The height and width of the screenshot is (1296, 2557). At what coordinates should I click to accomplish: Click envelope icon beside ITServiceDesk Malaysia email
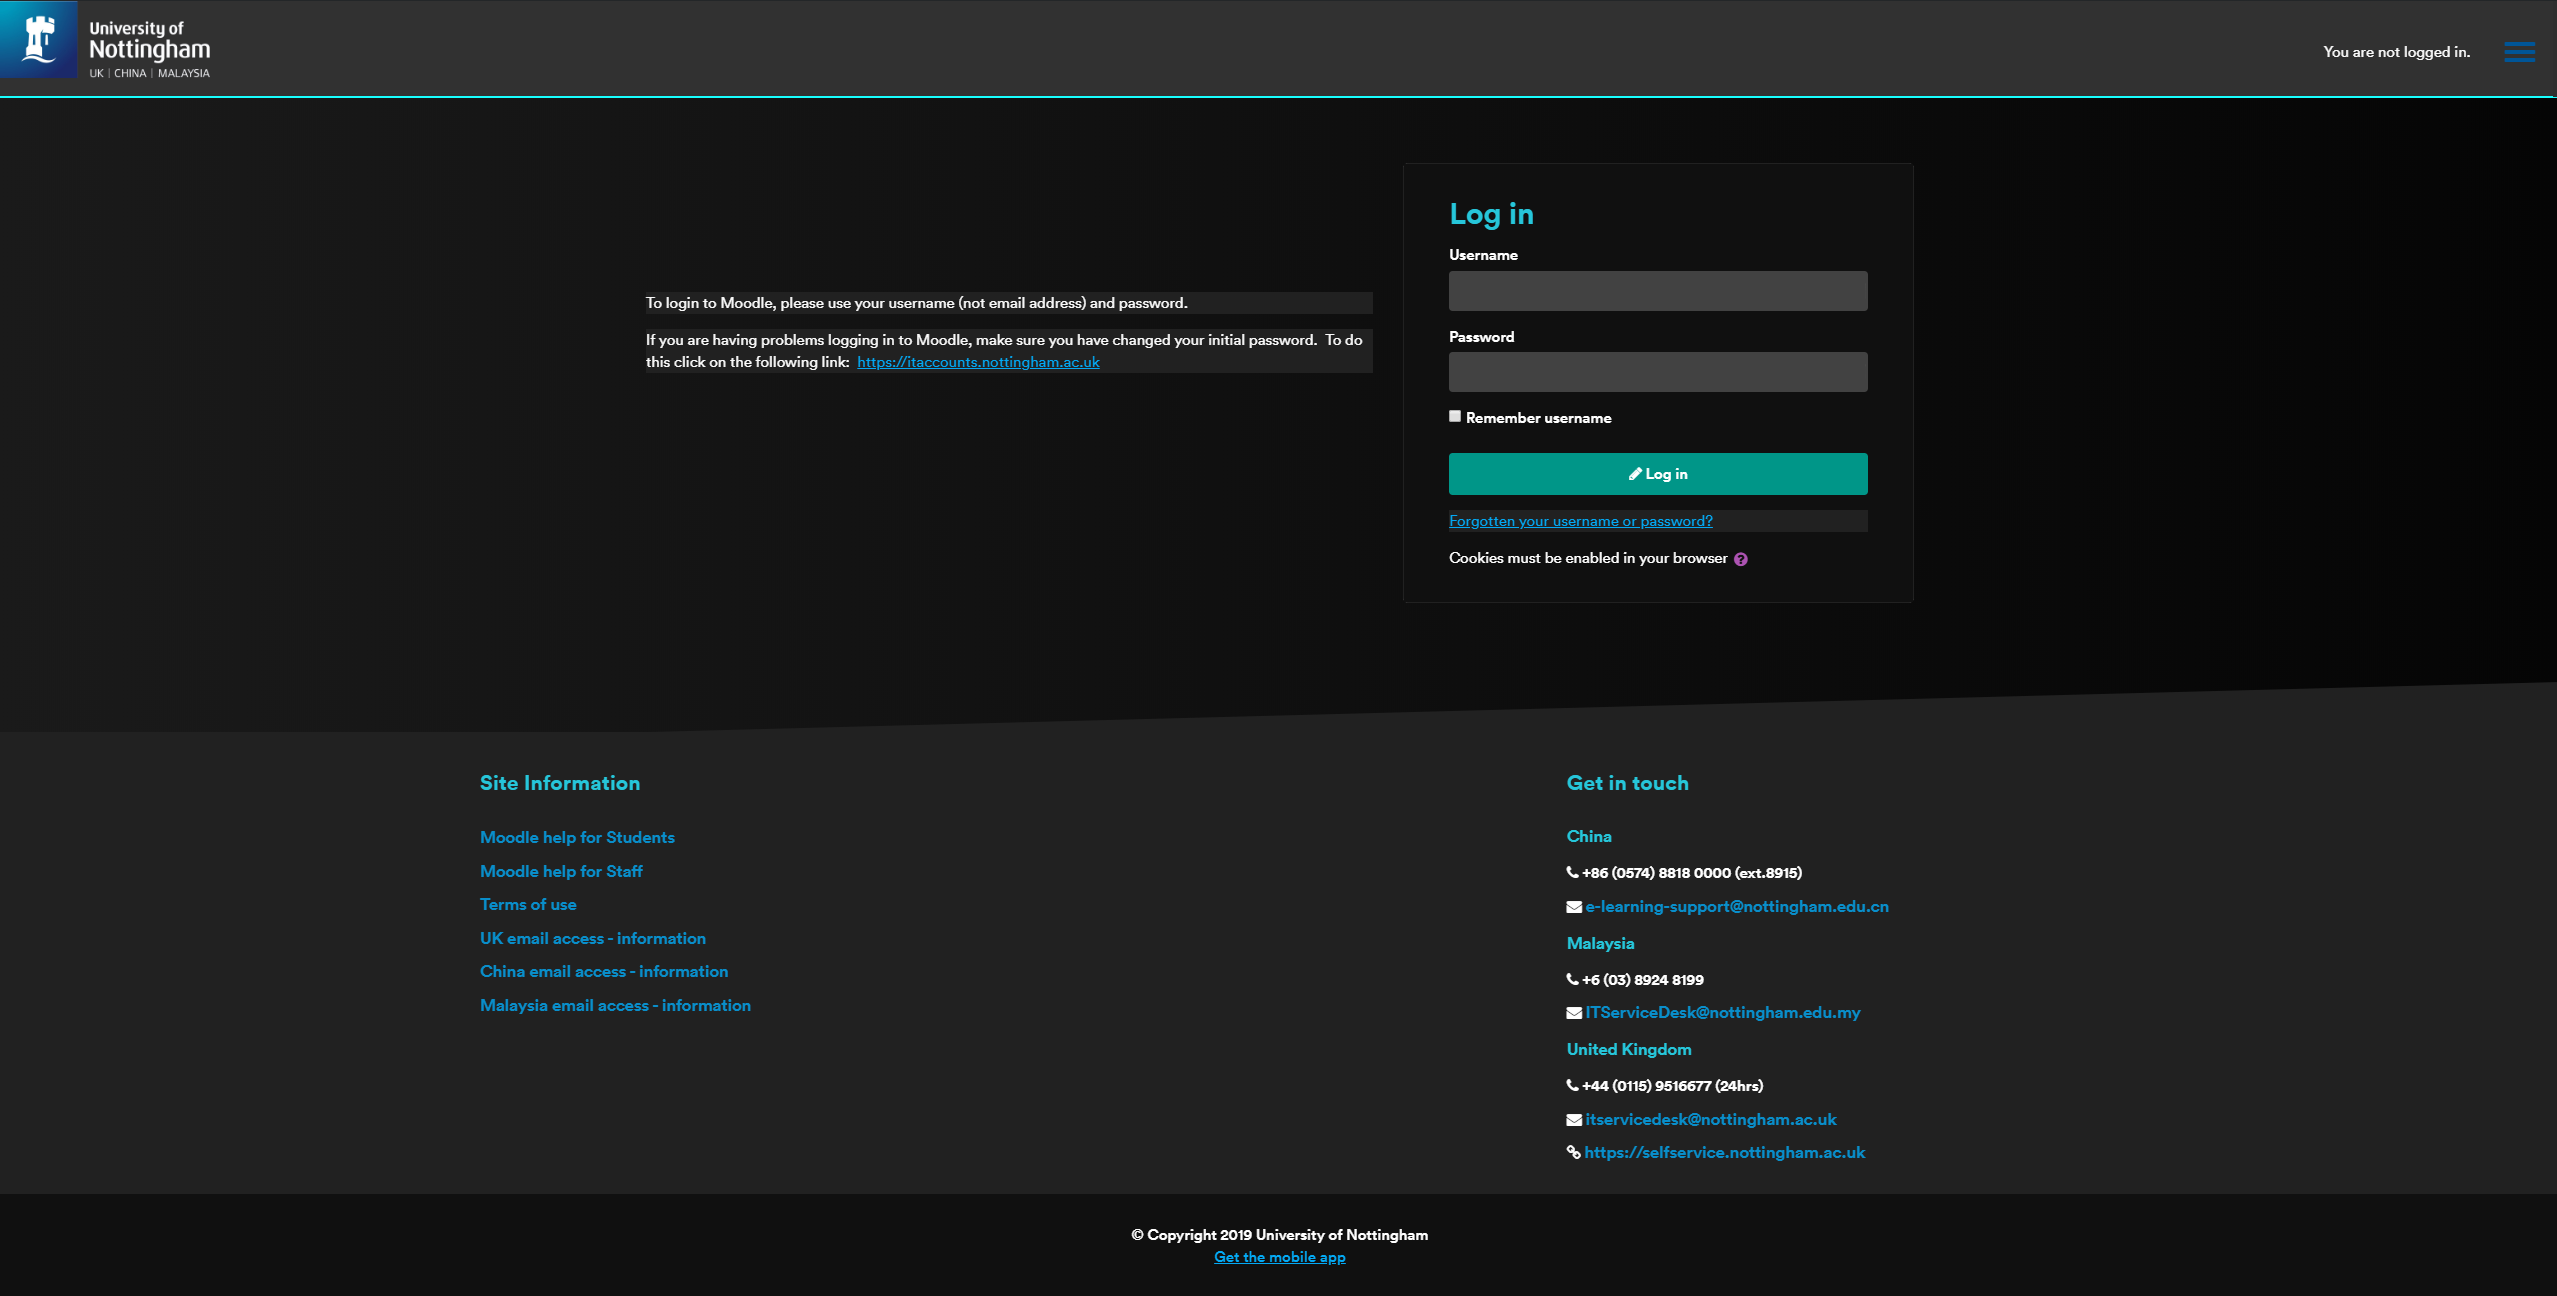pyautogui.click(x=1573, y=1013)
